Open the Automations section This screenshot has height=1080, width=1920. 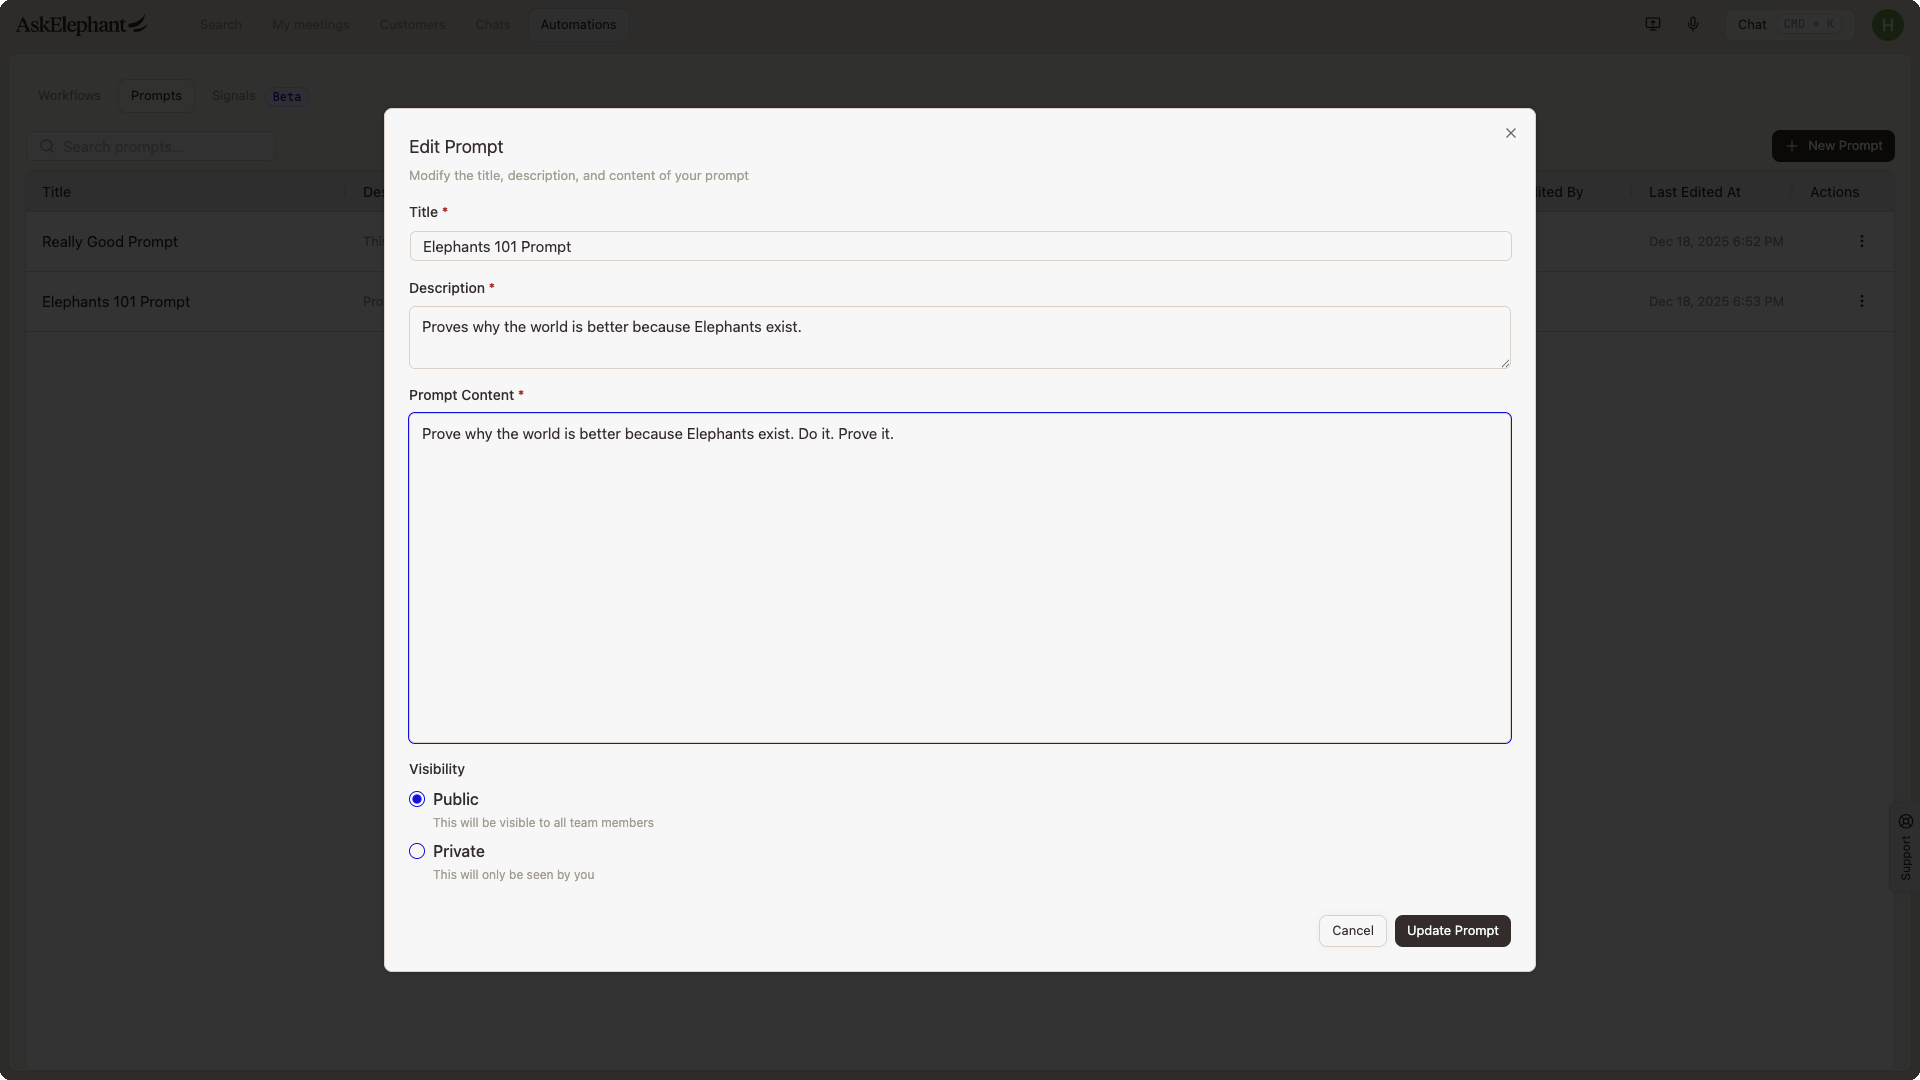[x=578, y=24]
